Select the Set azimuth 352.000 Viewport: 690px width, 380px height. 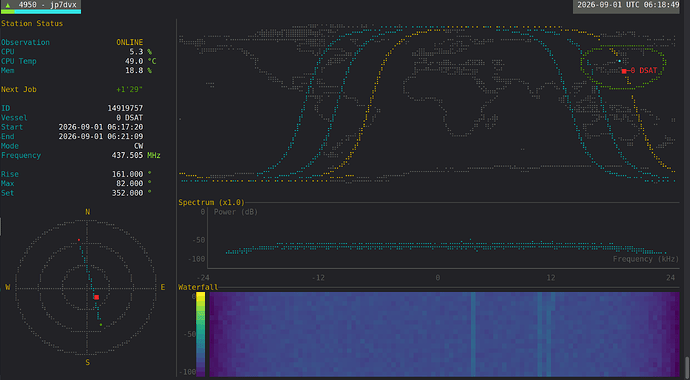point(127,193)
